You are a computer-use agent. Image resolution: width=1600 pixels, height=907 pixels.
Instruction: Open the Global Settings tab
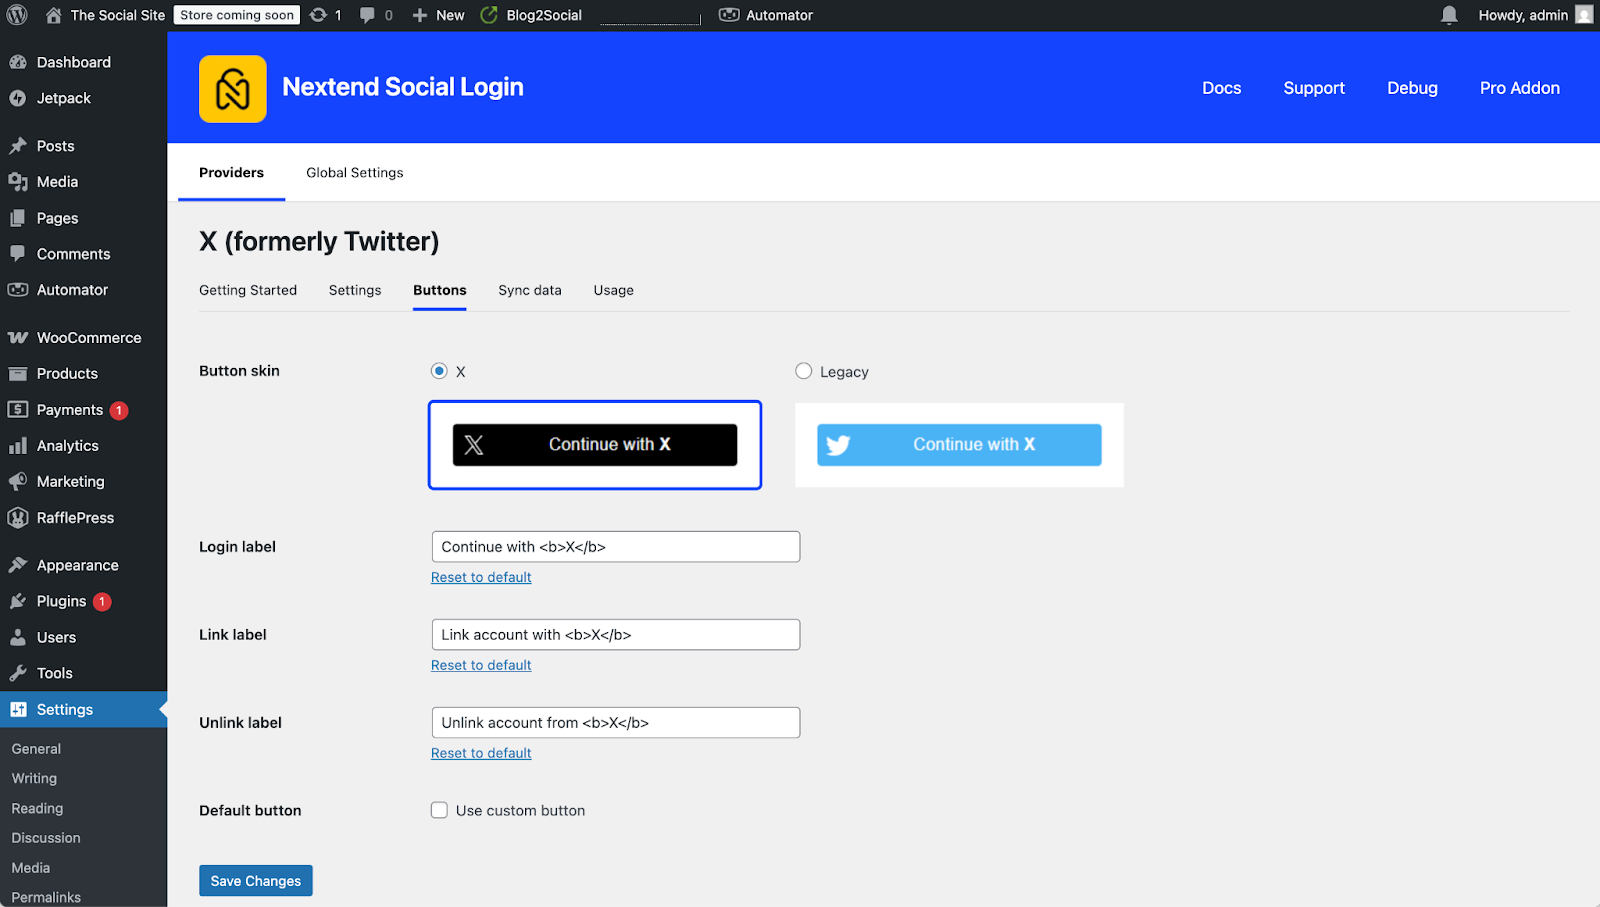(x=354, y=172)
